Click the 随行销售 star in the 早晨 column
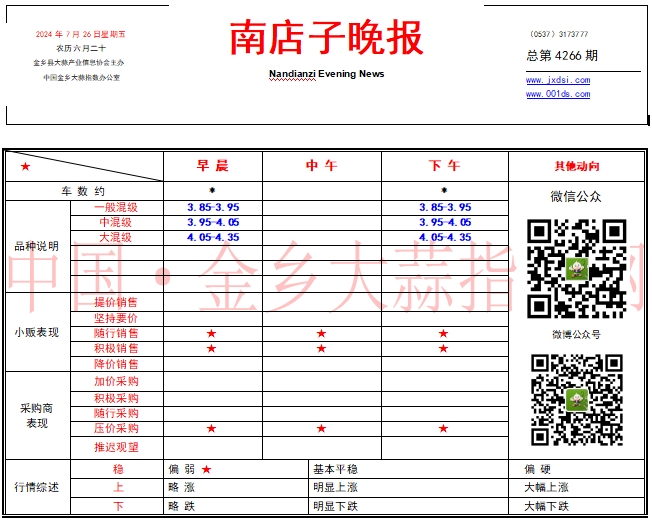652x523 pixels. (x=211, y=333)
